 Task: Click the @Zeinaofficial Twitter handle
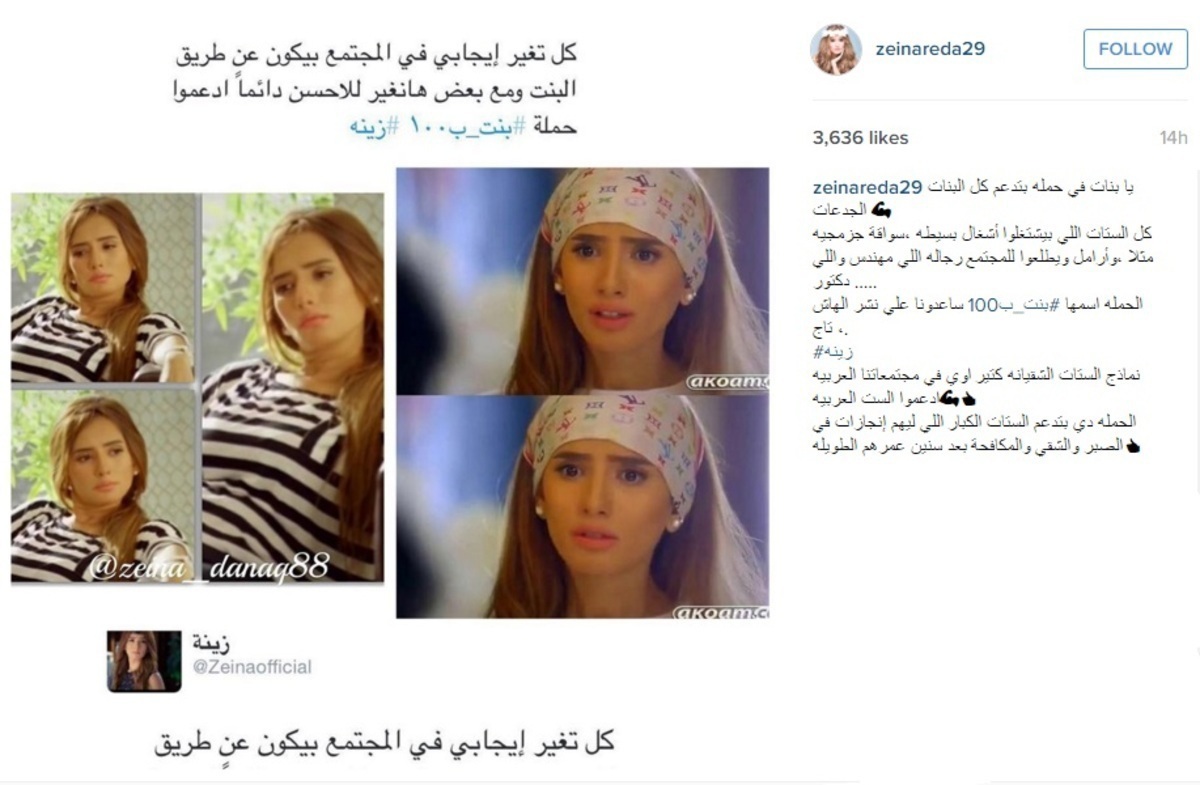pyautogui.click(x=251, y=667)
